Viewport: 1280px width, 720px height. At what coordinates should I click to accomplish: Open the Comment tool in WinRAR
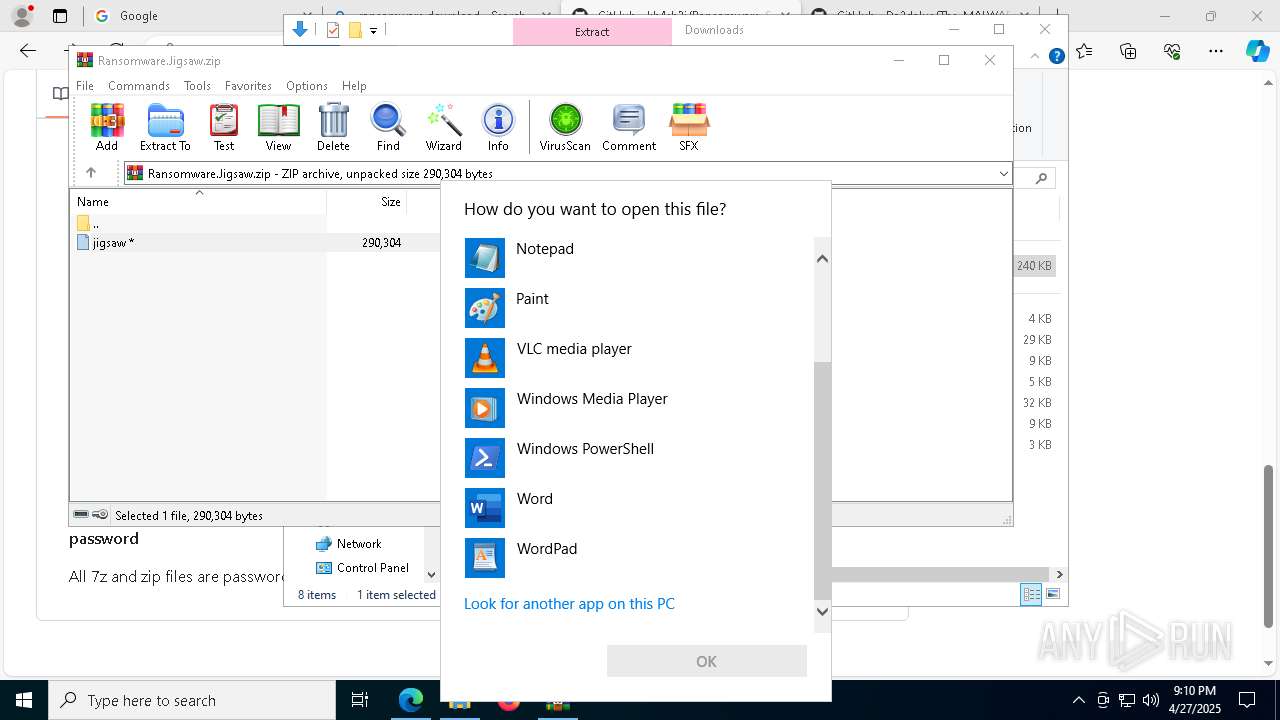click(629, 127)
